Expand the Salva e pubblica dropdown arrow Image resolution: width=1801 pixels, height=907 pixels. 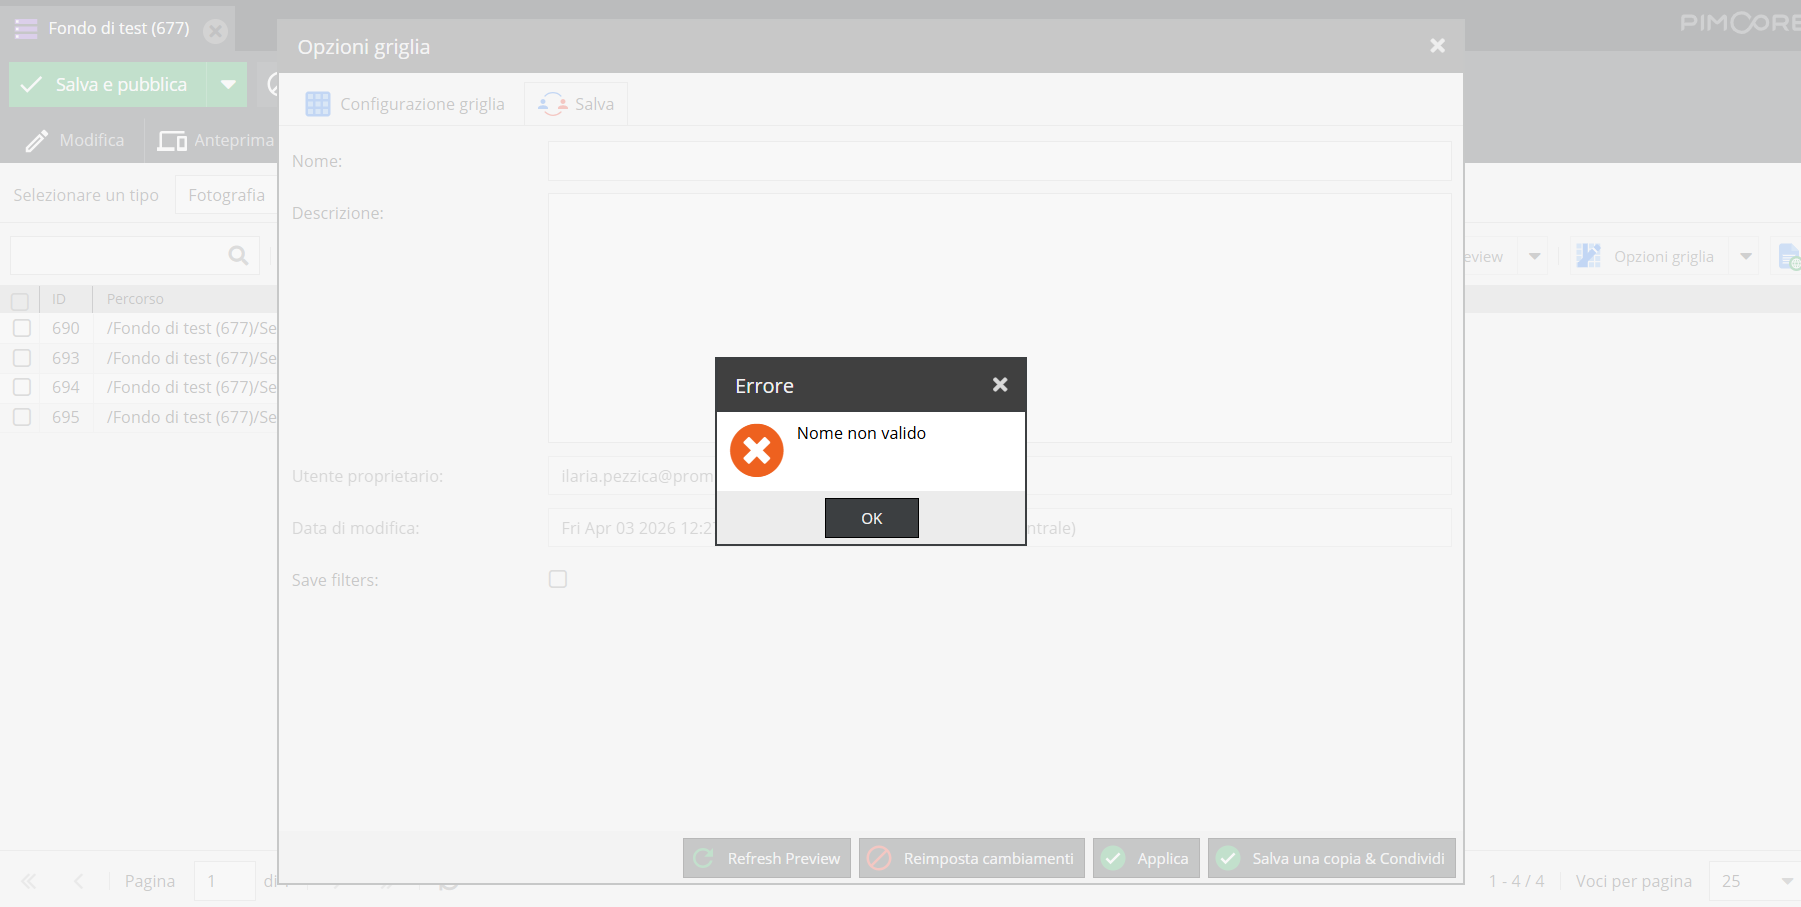coord(228,85)
